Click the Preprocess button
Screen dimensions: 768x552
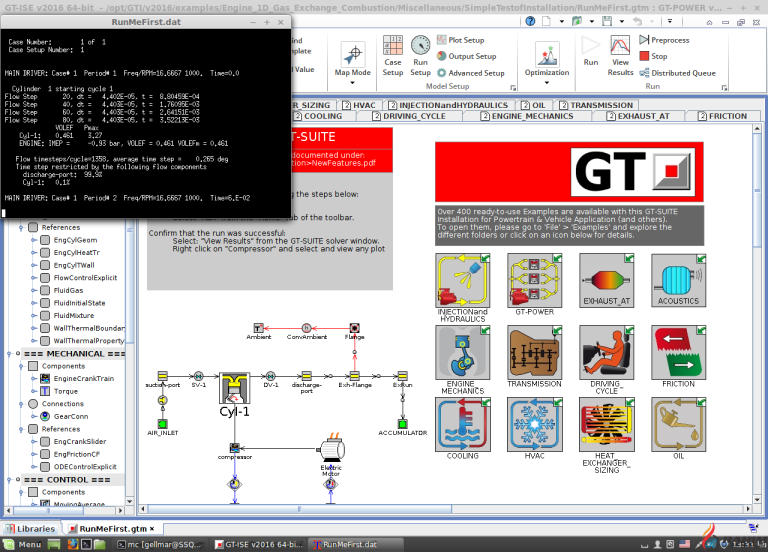[664, 40]
